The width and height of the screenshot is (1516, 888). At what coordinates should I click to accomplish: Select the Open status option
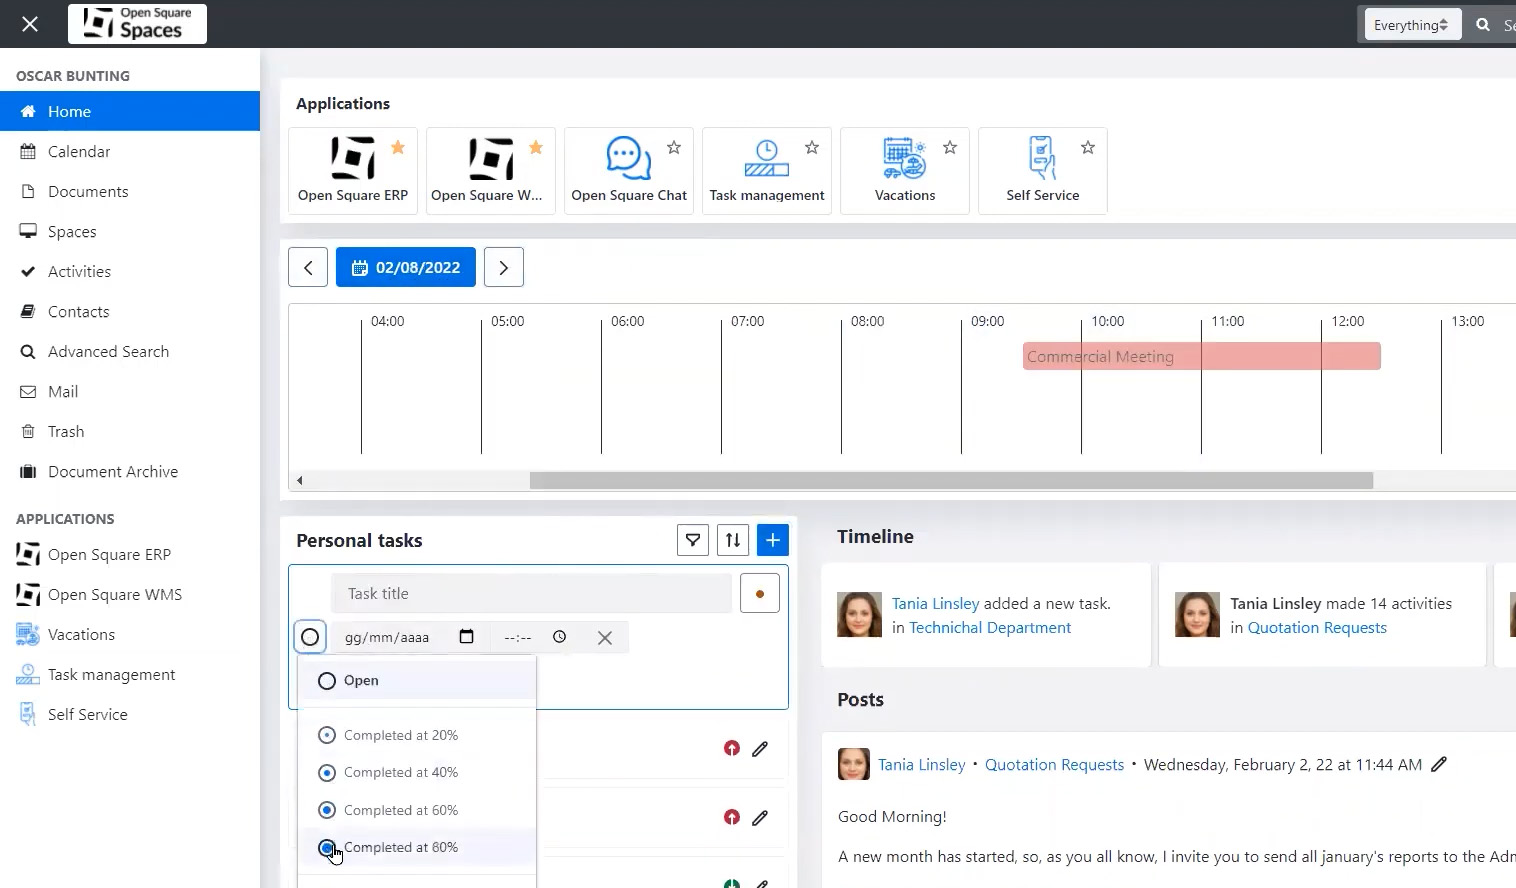(417, 680)
